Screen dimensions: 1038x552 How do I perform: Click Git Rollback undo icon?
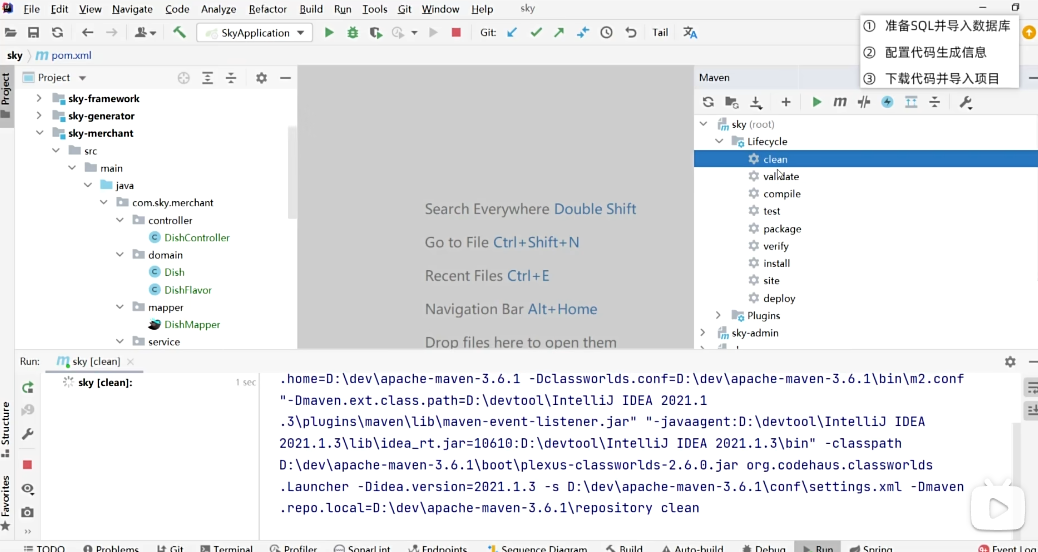[631, 32]
